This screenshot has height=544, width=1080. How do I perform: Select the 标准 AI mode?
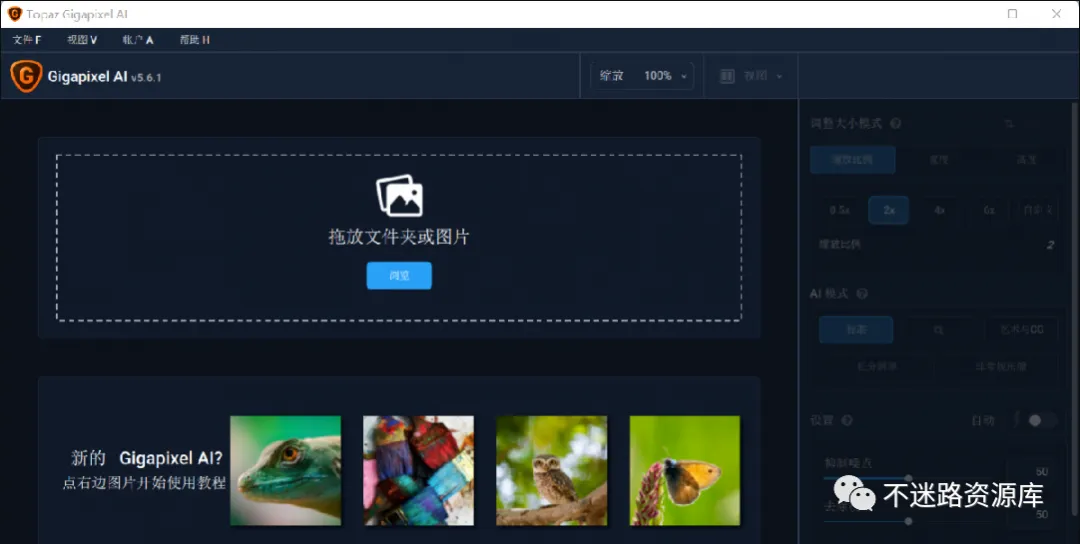[x=856, y=330]
